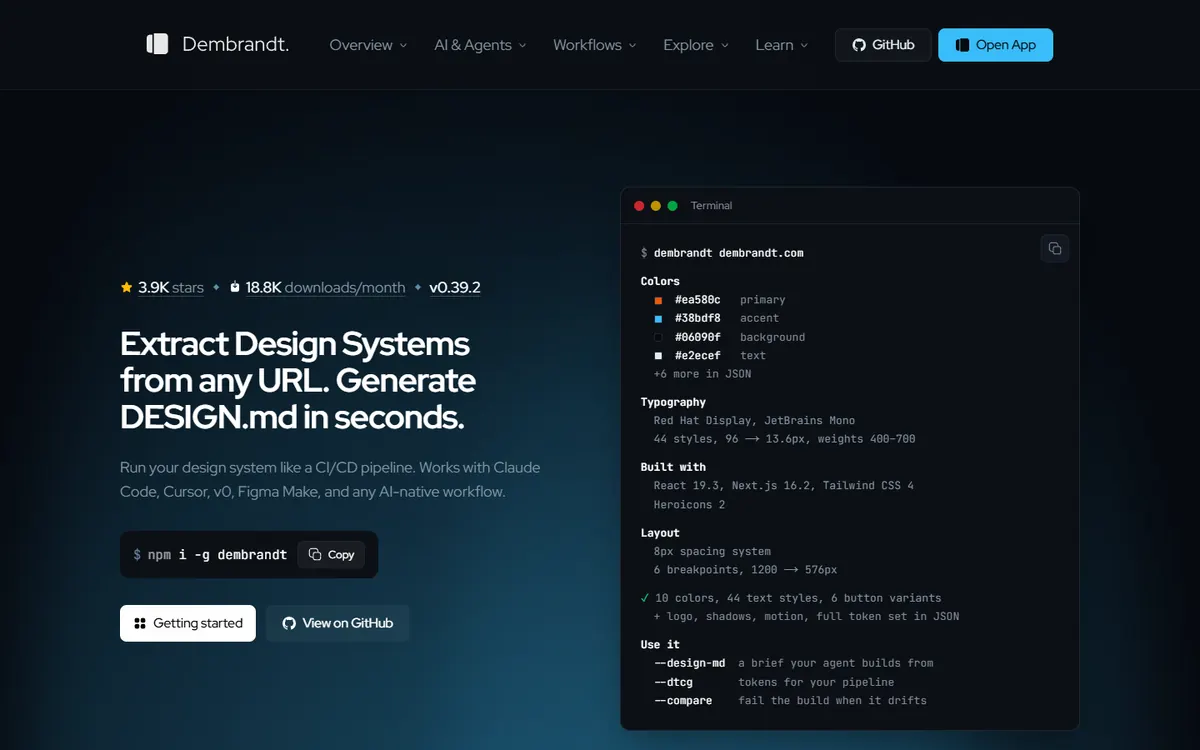
Task: Open the 18.8K downloads/month link
Action: click(x=325, y=287)
